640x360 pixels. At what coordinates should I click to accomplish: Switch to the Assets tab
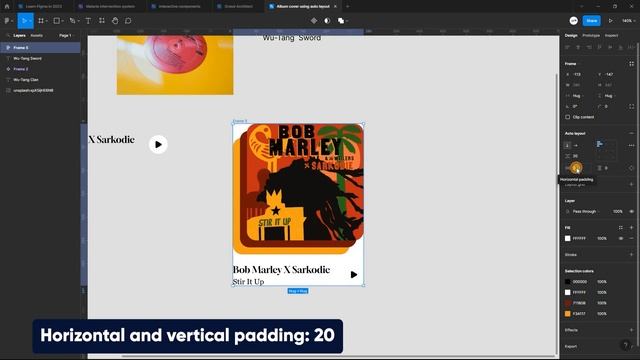(x=36, y=36)
